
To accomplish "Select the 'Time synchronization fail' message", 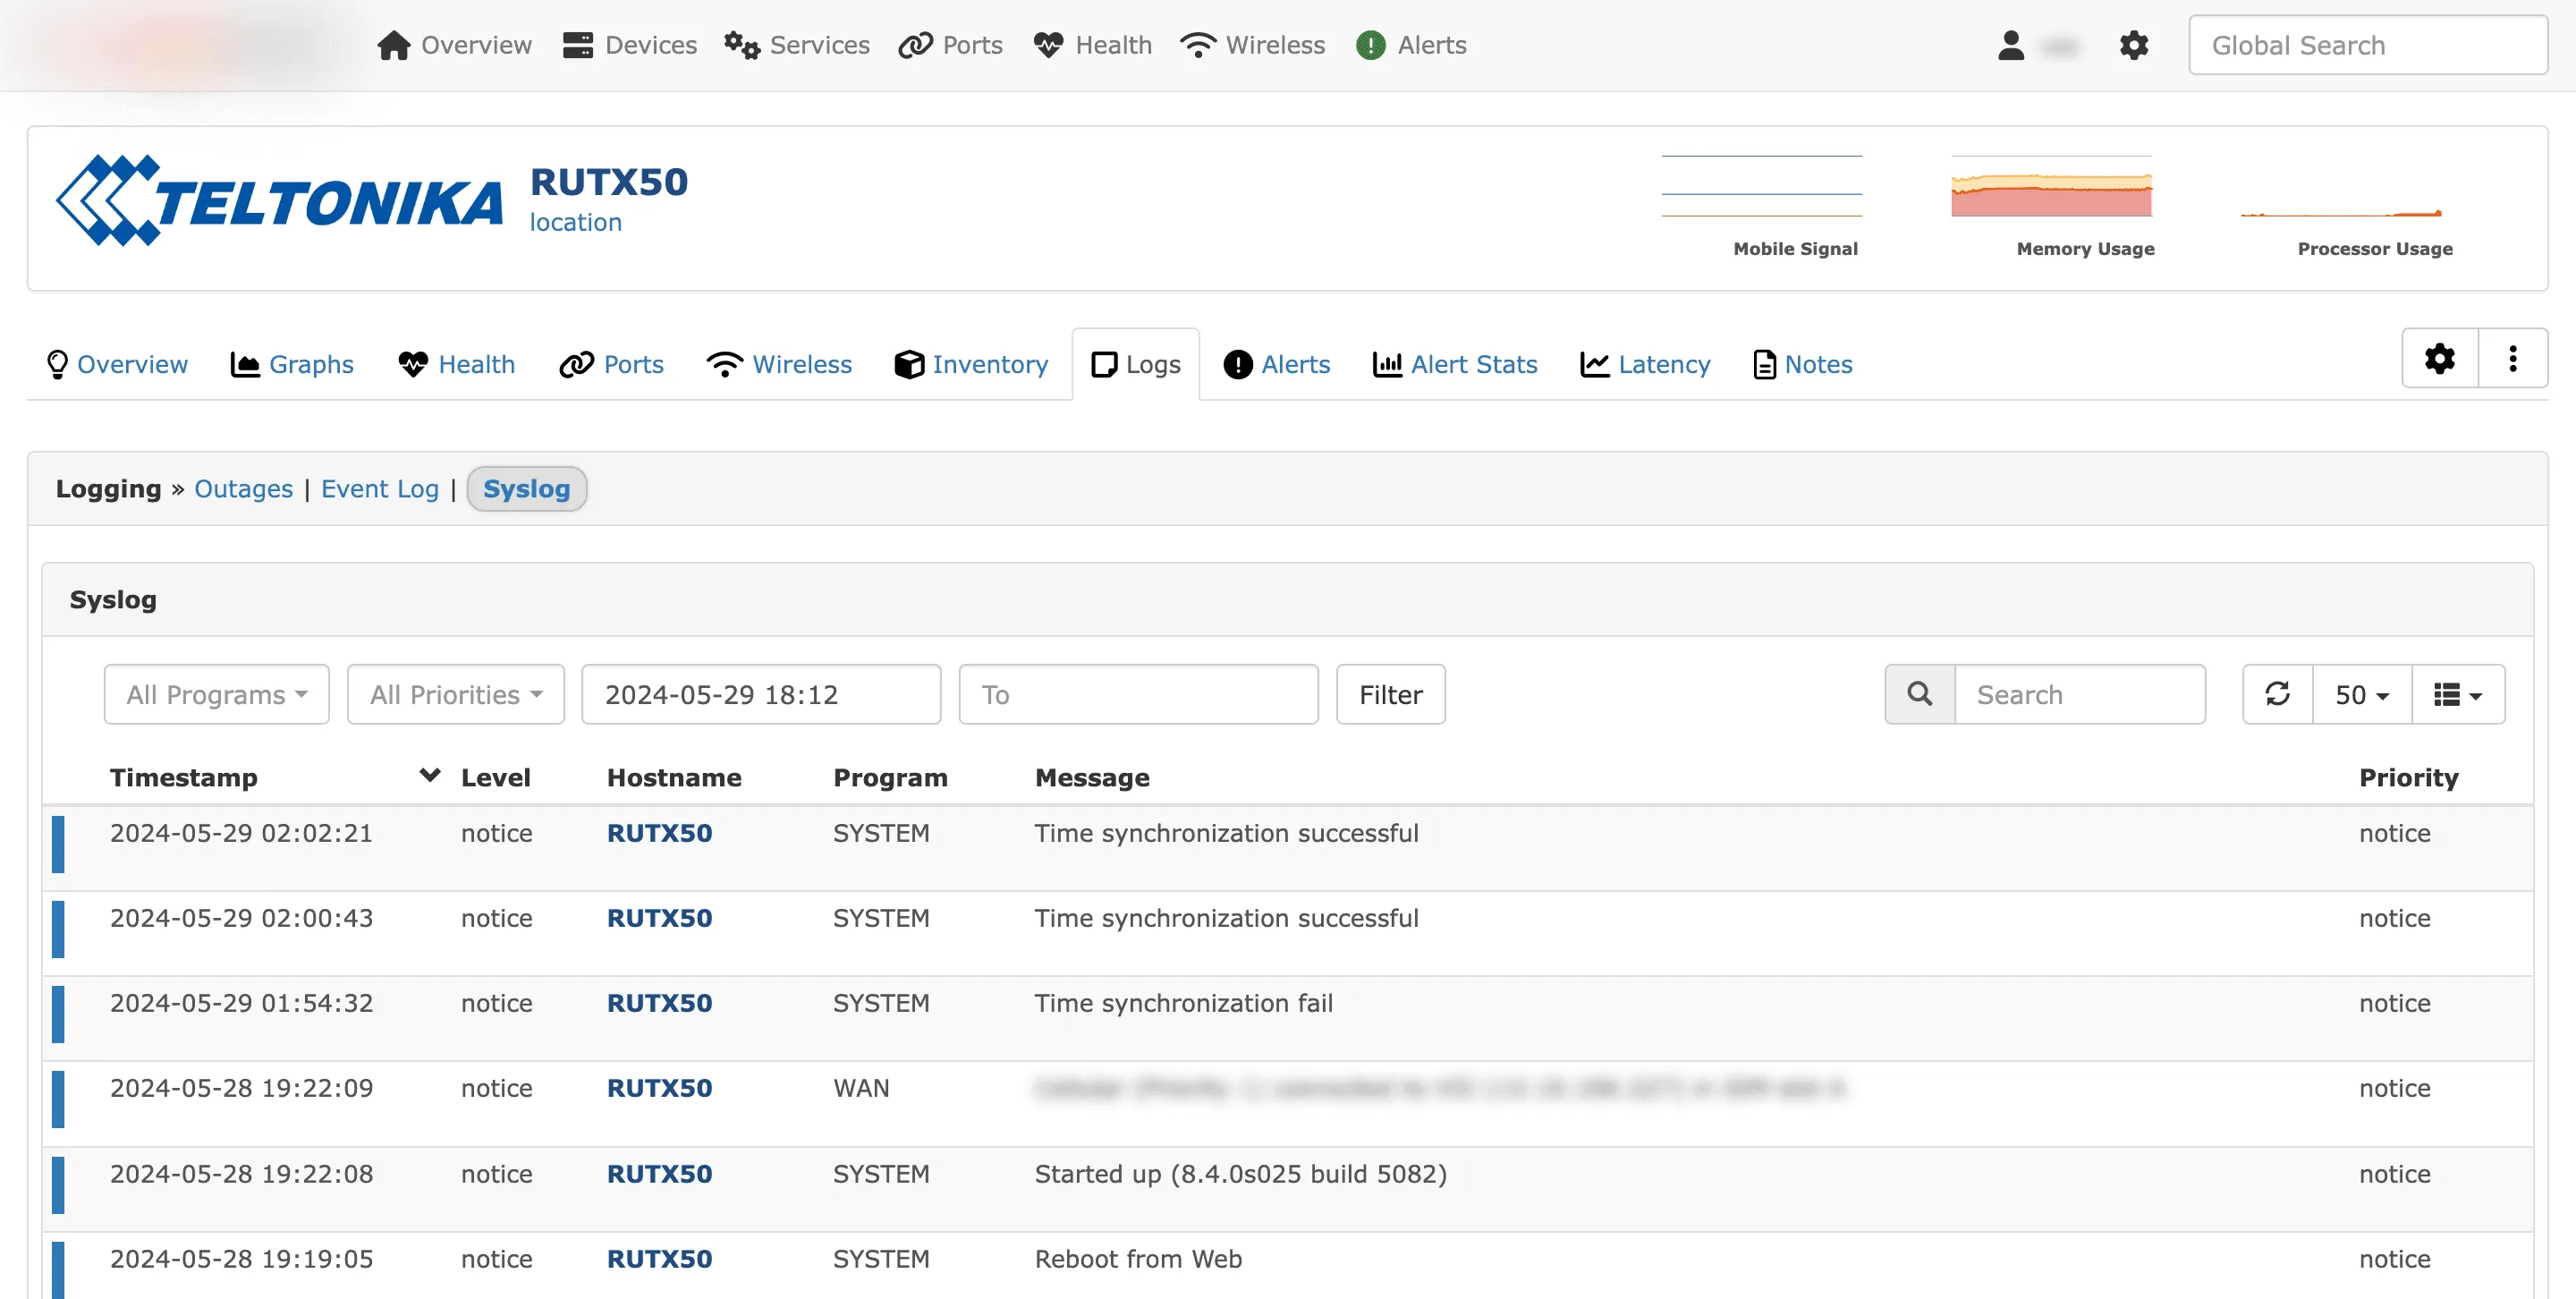I will 1183,1003.
